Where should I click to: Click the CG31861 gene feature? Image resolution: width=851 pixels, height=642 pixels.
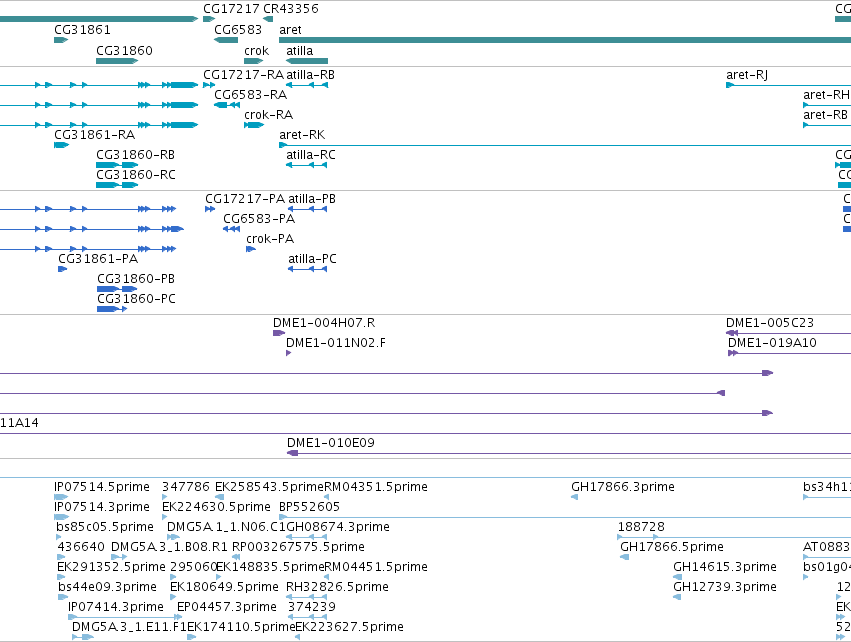(61, 40)
